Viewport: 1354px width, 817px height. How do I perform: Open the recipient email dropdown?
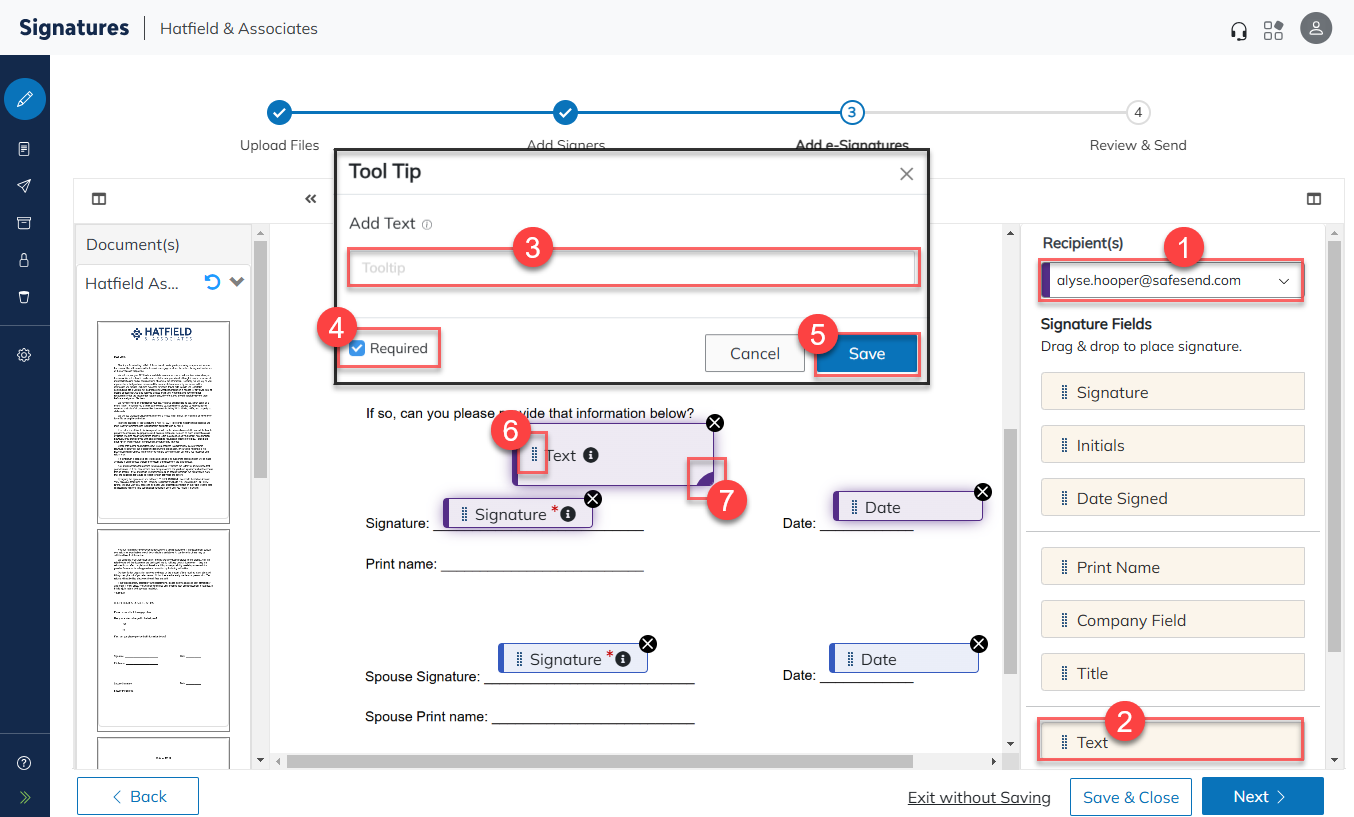1172,281
